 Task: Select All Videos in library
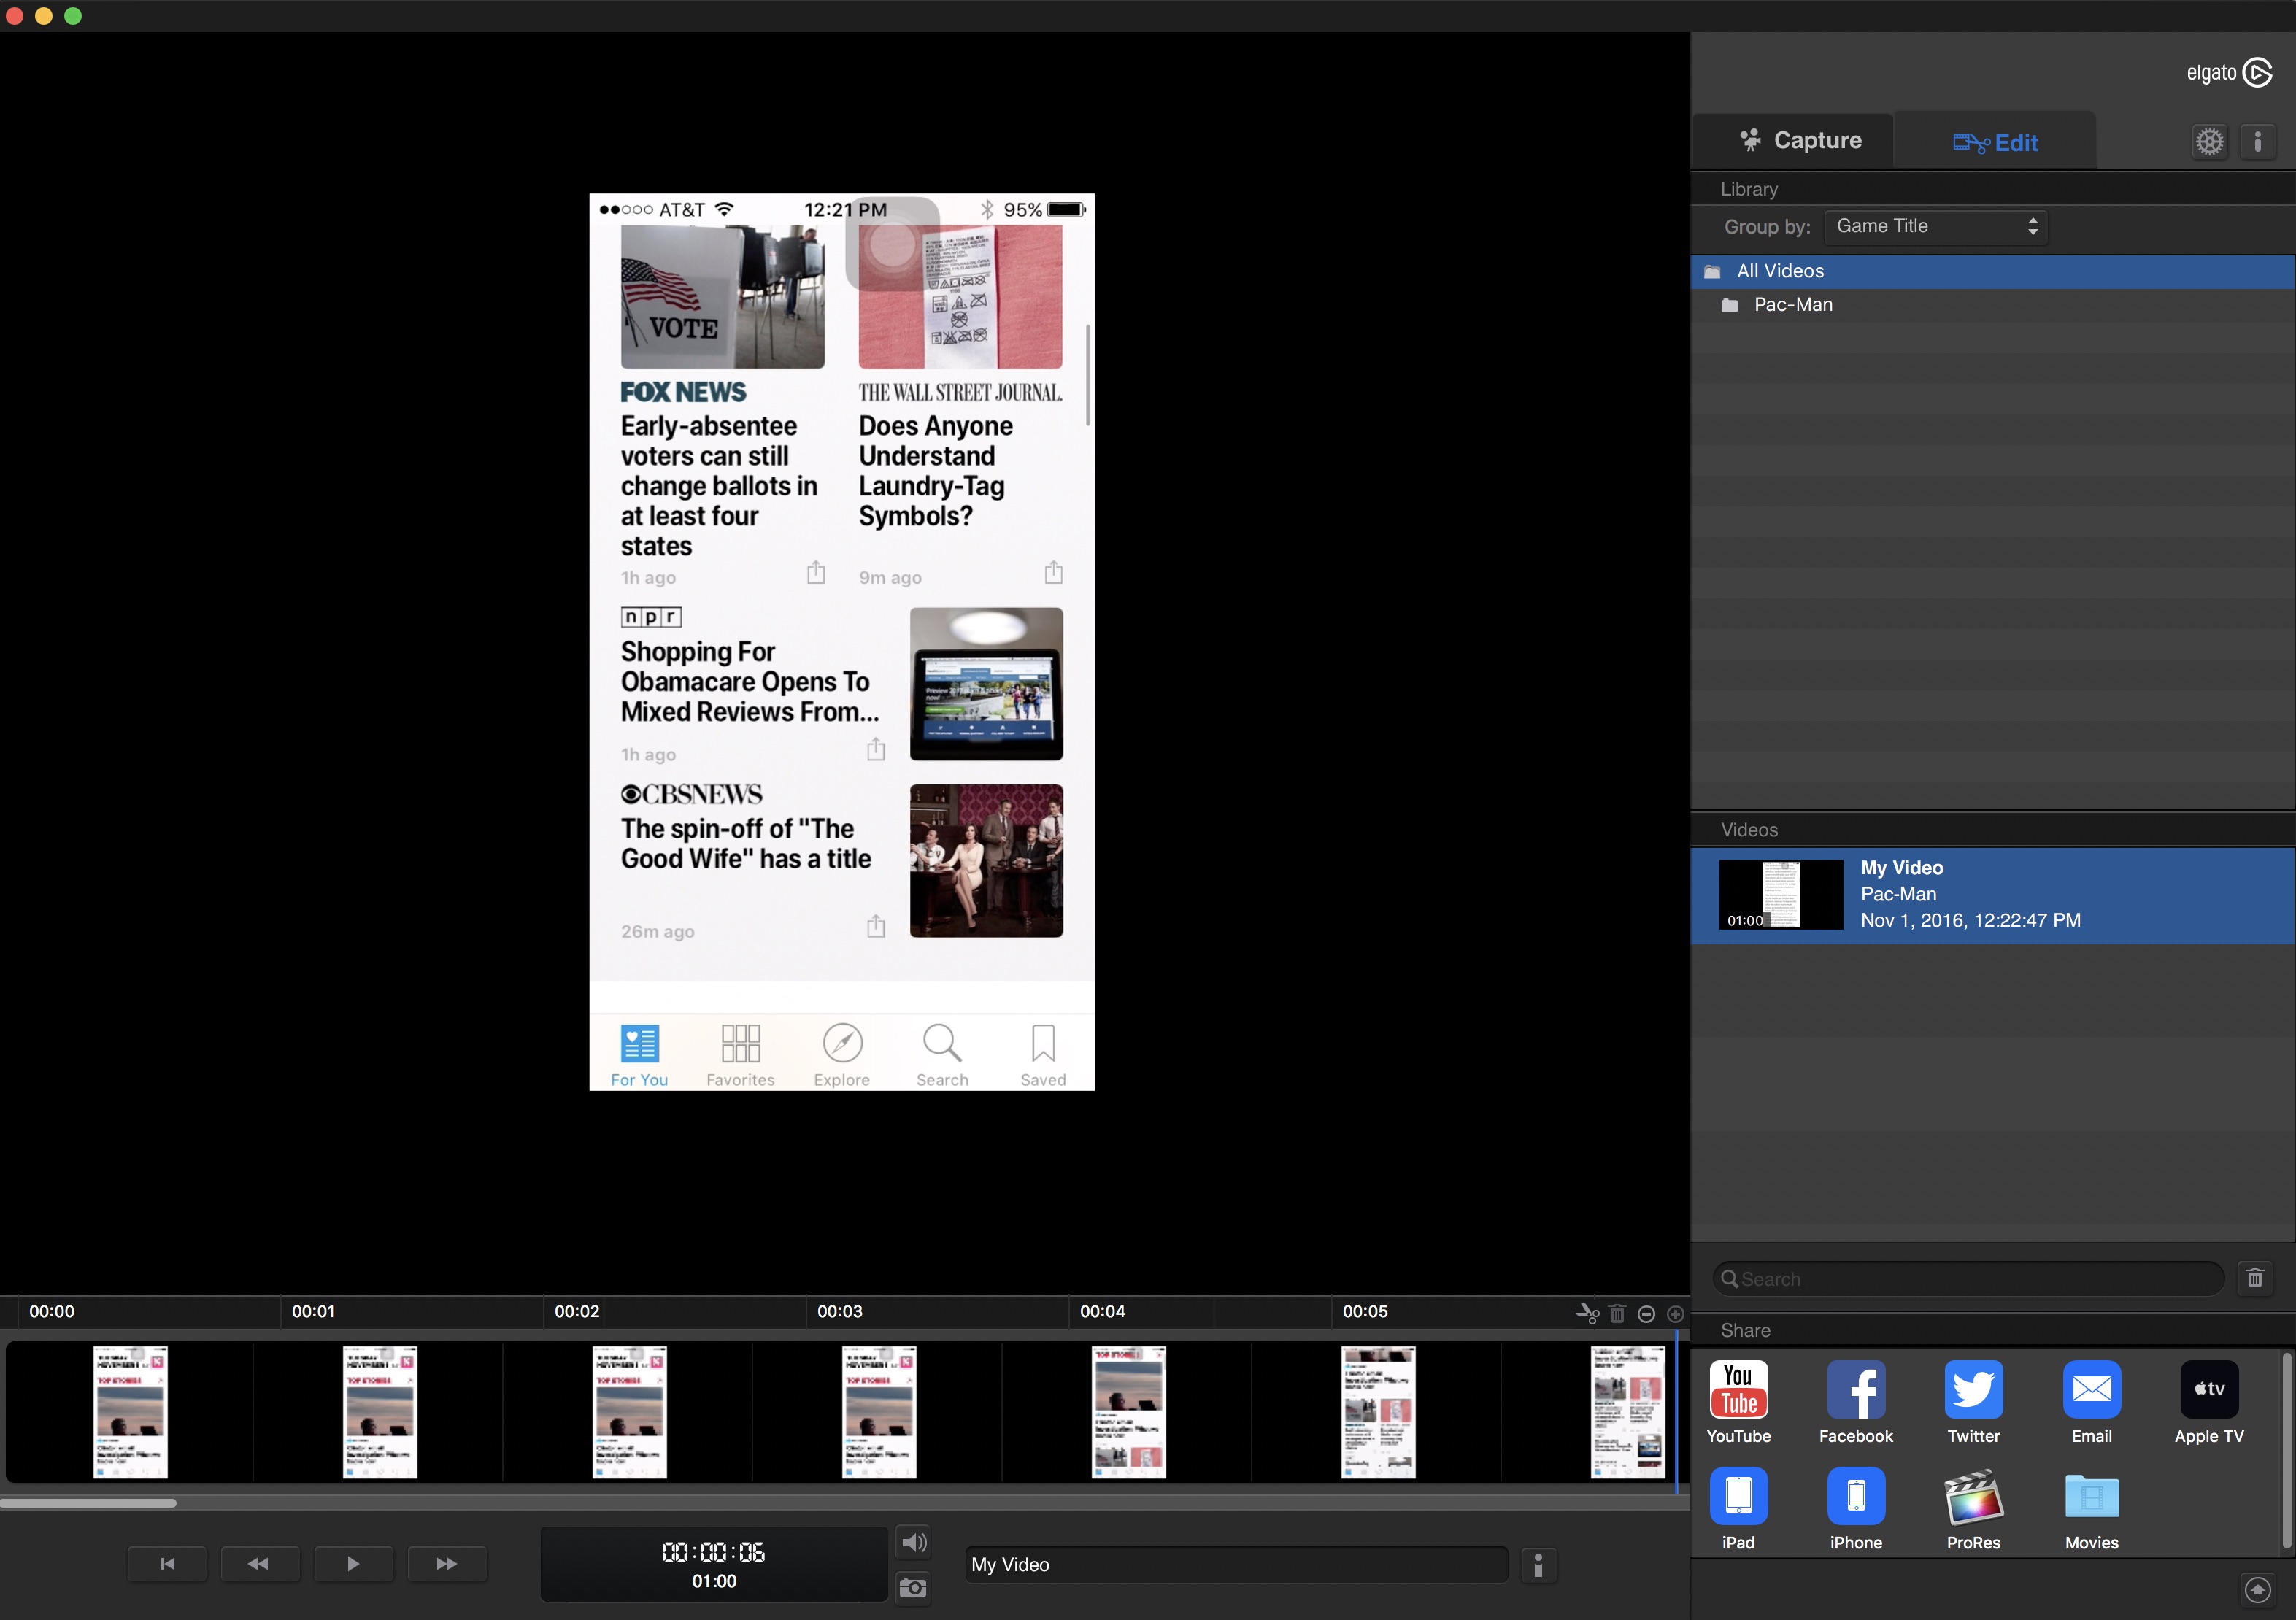point(1780,272)
